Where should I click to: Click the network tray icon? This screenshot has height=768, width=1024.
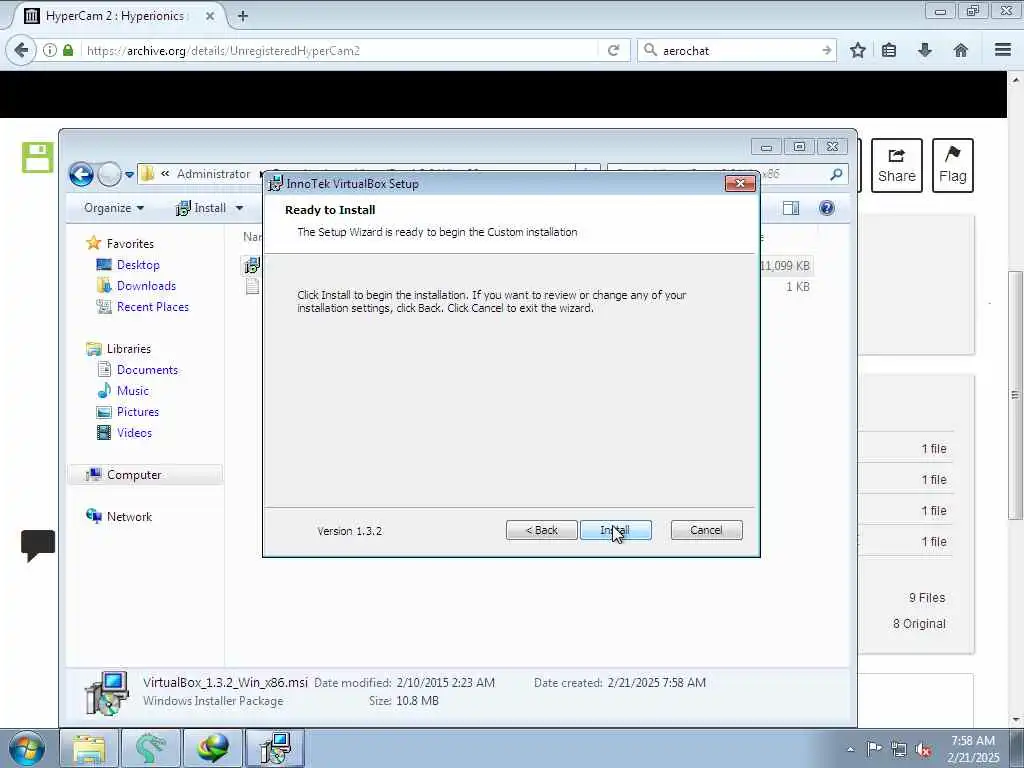[x=899, y=749]
